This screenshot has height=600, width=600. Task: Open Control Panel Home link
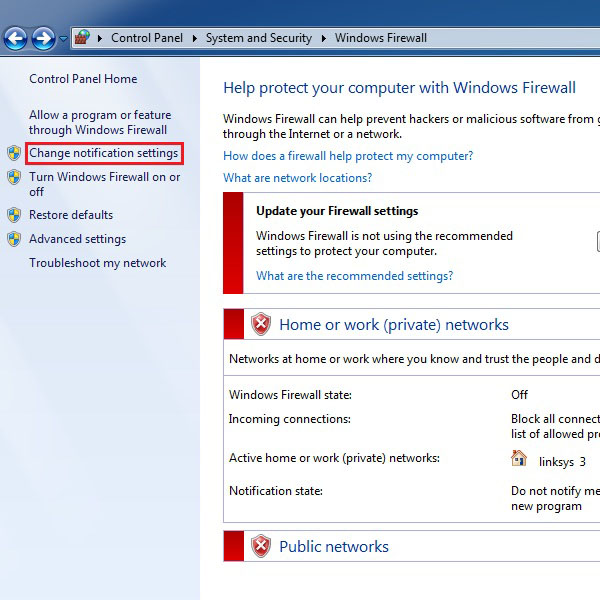(83, 79)
